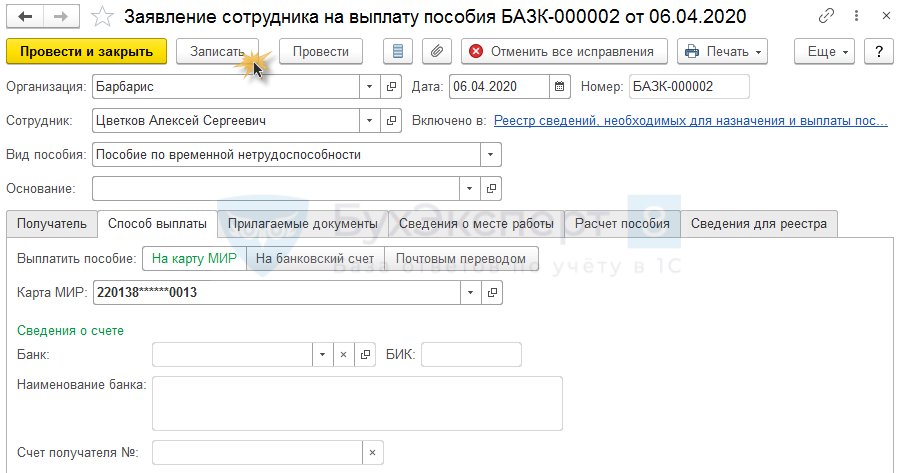Viewport: 899px width, 473px height.
Task: Open the calendar picker for Дата field
Action: pyautogui.click(x=560, y=87)
